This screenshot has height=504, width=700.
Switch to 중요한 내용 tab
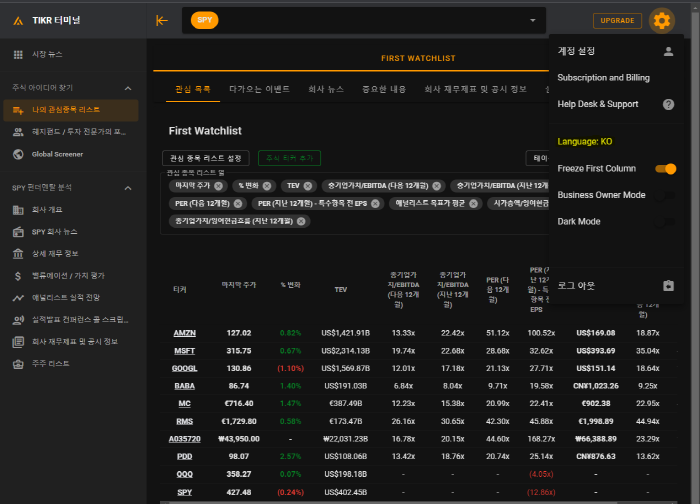tap(384, 89)
